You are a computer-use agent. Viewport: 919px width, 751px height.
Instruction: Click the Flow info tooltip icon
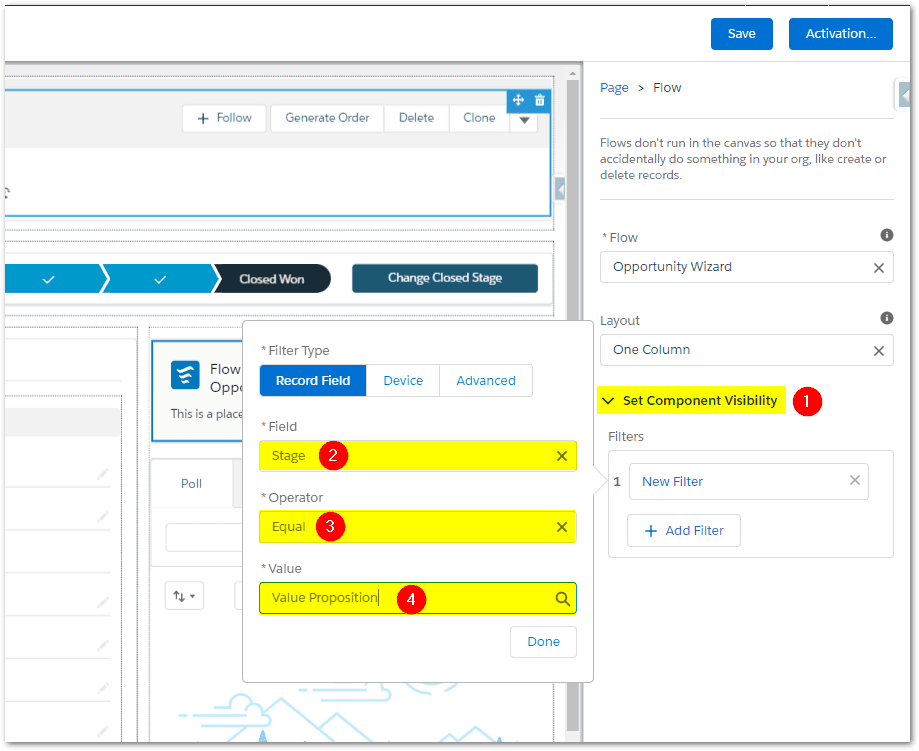tap(886, 235)
